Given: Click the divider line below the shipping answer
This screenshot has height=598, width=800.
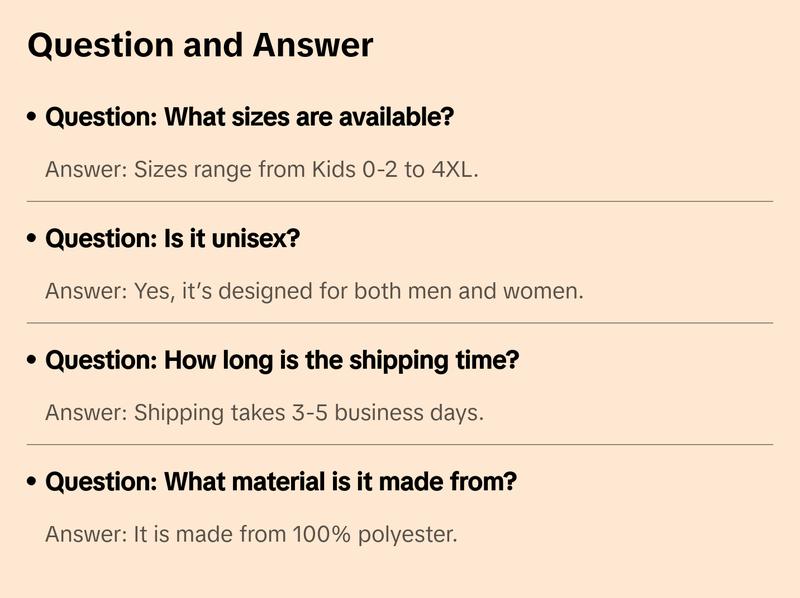Looking at the screenshot, I should (x=400, y=444).
